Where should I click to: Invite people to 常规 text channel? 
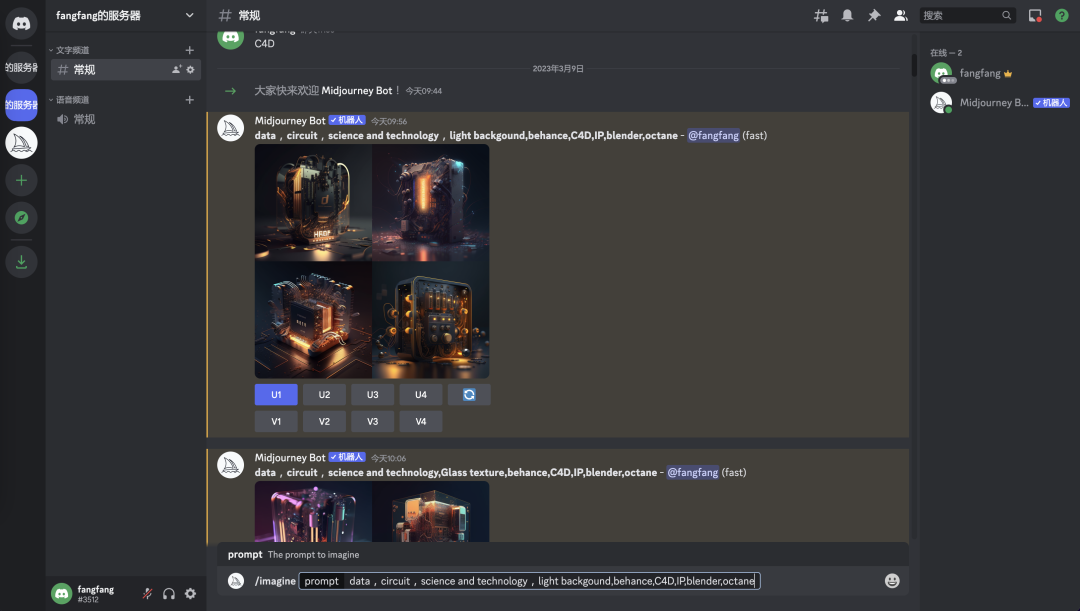(x=176, y=70)
